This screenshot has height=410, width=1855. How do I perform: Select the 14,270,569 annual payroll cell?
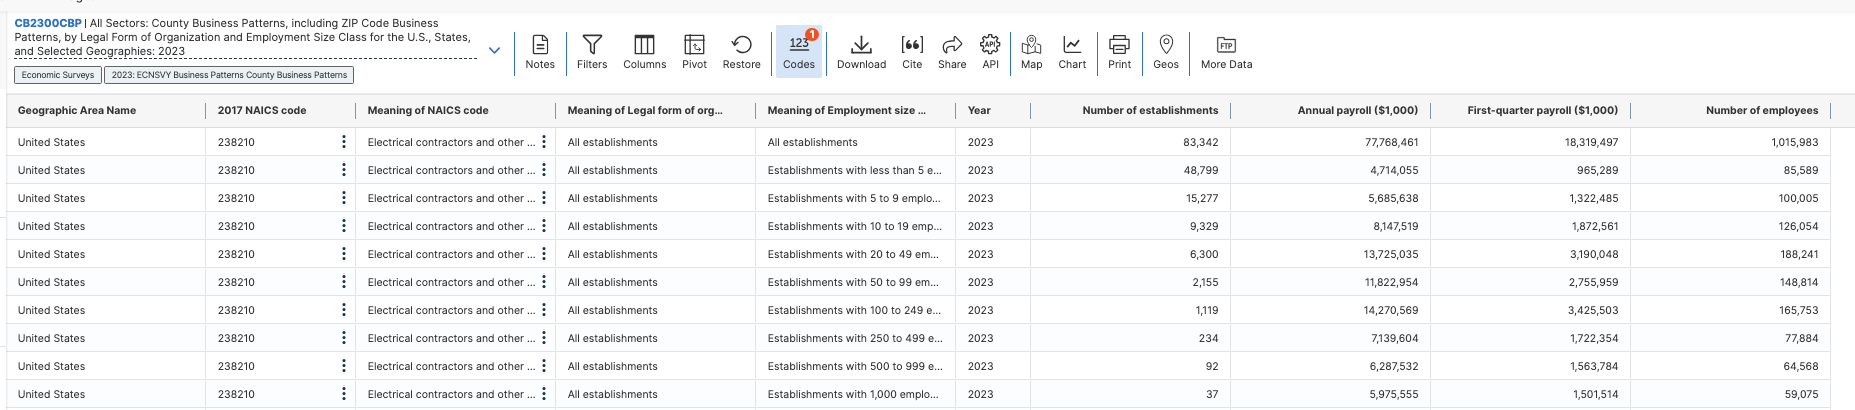(x=1330, y=310)
